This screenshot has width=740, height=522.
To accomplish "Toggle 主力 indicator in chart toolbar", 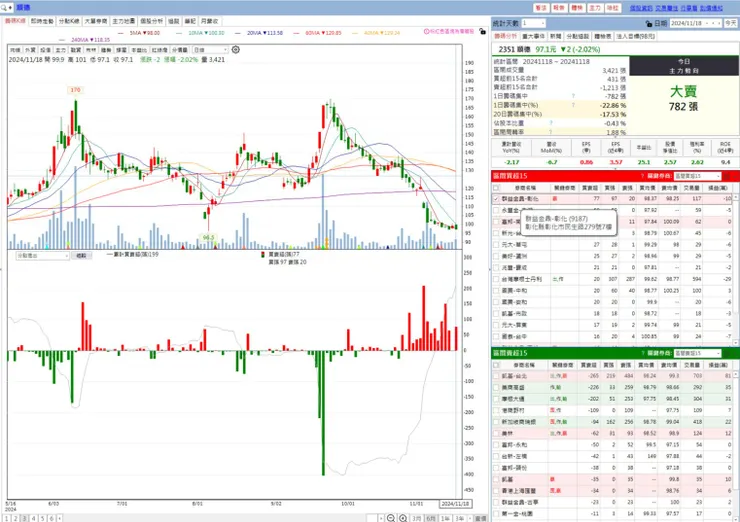I will pos(60,50).
